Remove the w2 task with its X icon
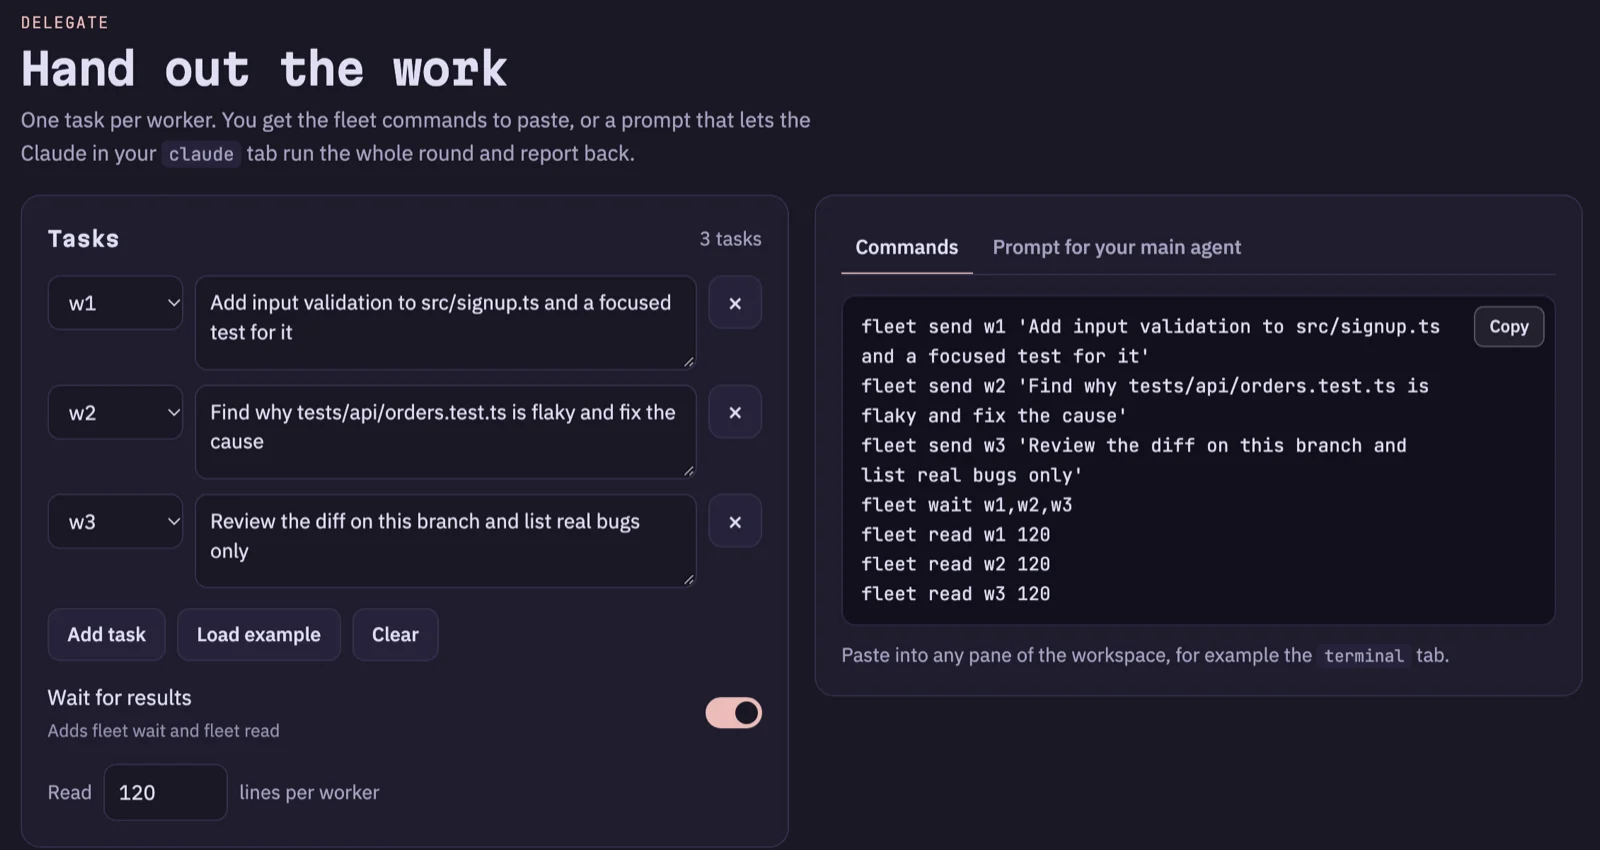Screen dimensions: 1600x850 point(735,412)
